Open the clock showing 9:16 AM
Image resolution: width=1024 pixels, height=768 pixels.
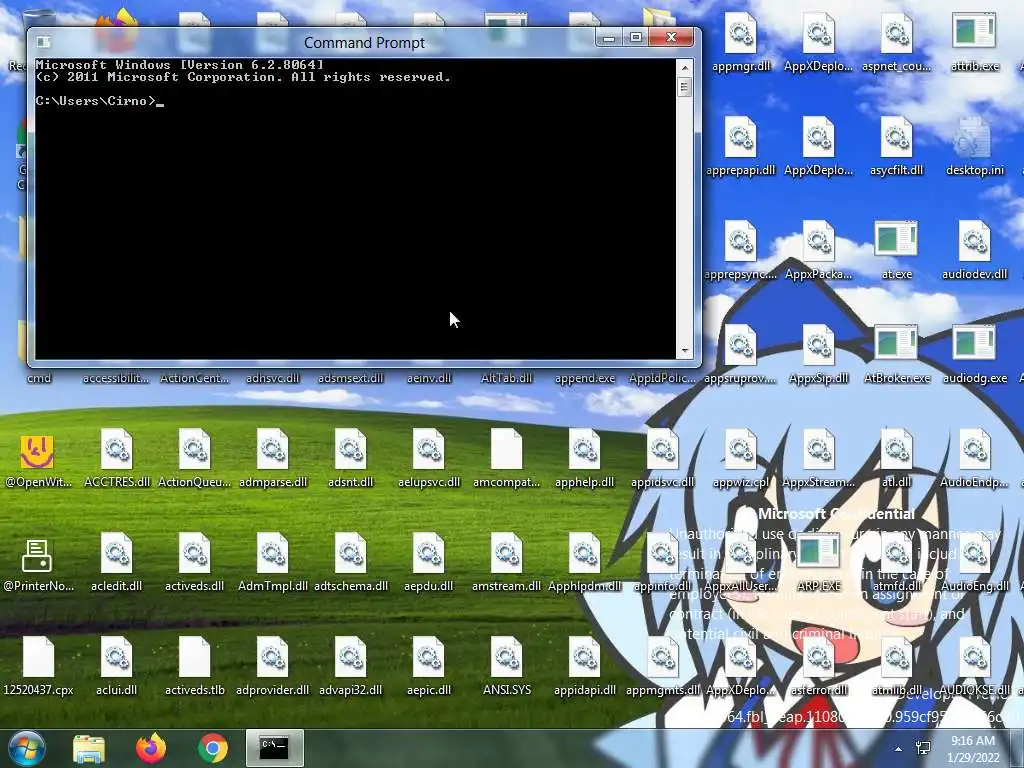[x=973, y=749]
